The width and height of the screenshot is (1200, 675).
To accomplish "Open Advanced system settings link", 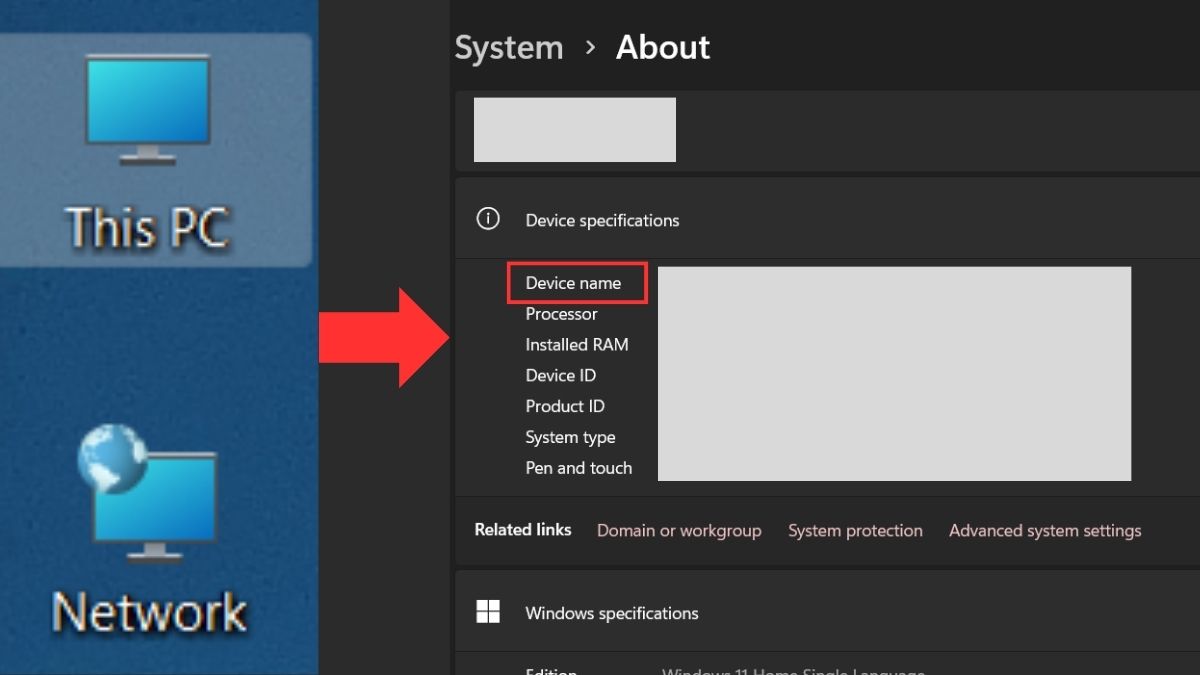I will (x=1045, y=530).
